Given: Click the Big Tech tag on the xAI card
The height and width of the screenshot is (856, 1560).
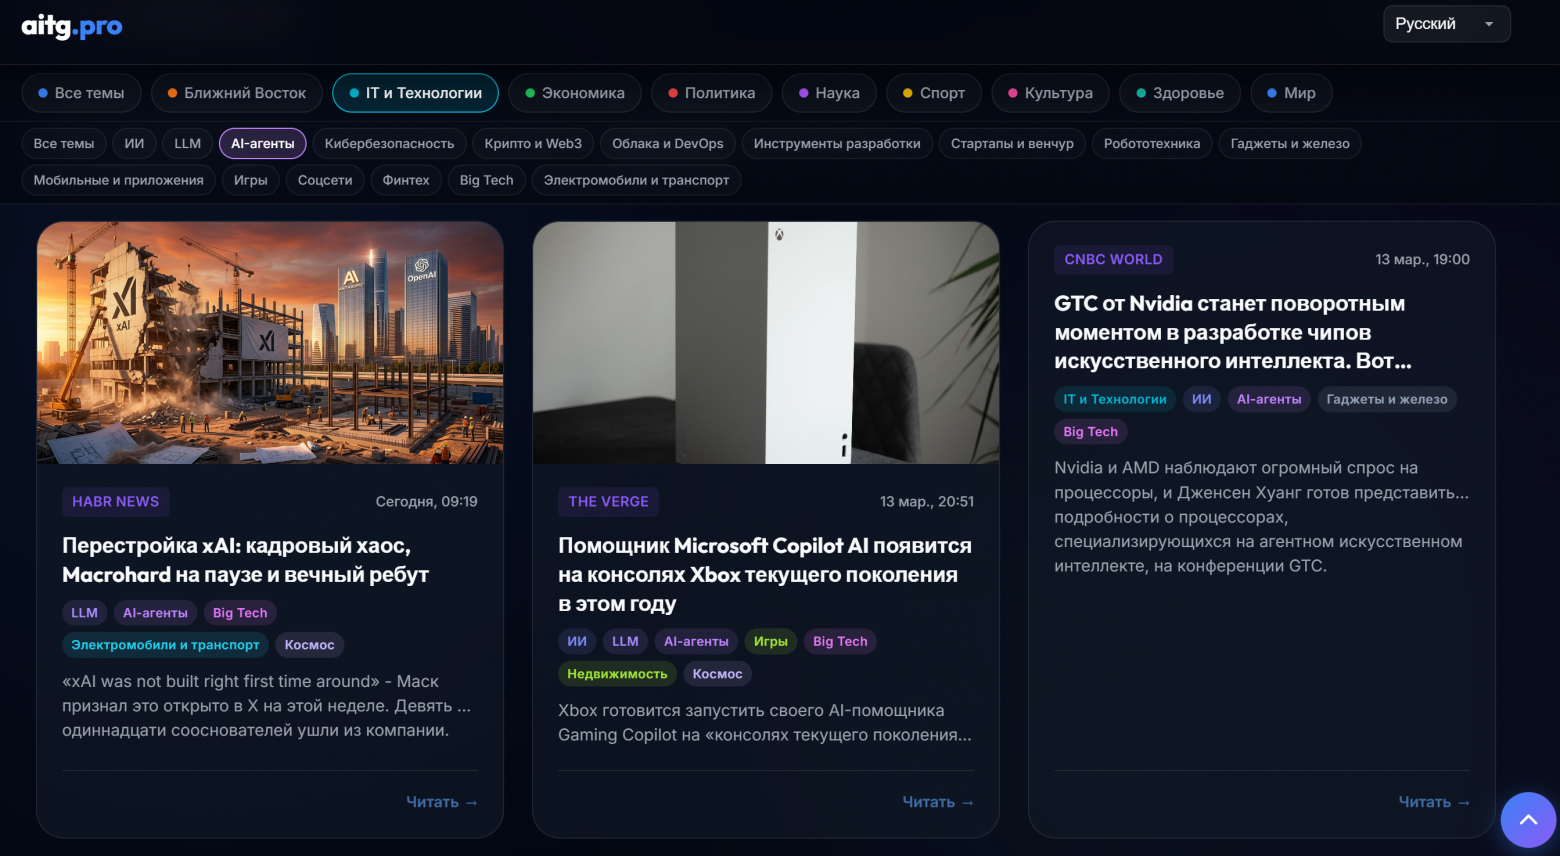Looking at the screenshot, I should pyautogui.click(x=240, y=613).
